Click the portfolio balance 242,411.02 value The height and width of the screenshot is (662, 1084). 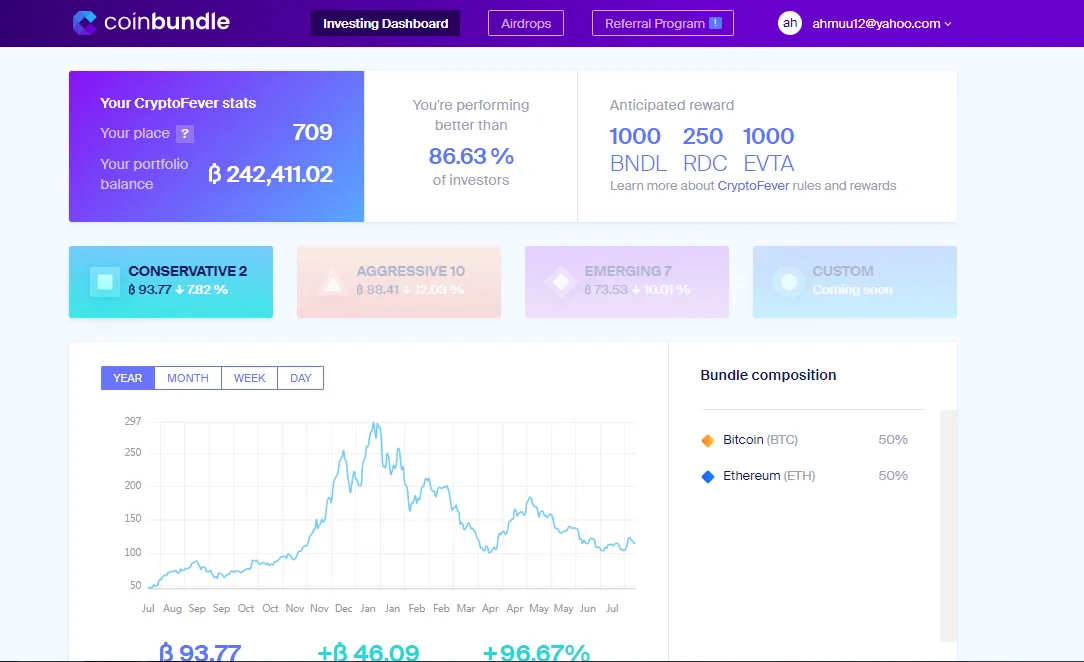click(270, 174)
